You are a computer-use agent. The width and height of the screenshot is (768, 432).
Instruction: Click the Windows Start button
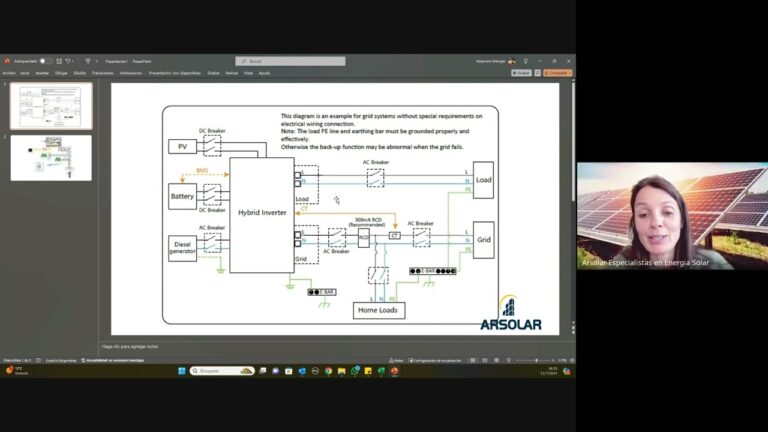(x=179, y=371)
